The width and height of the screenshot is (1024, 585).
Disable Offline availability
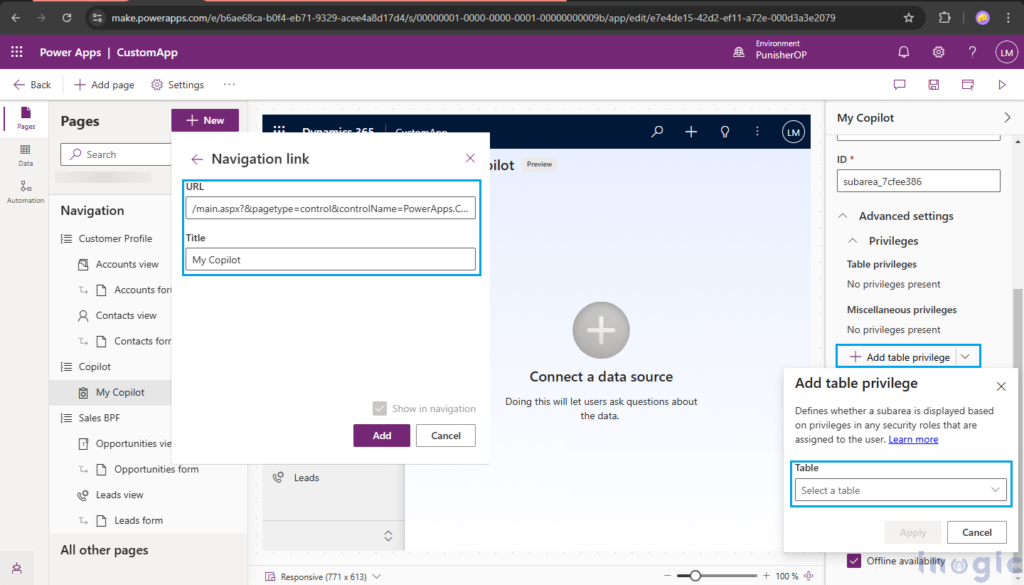(853, 561)
